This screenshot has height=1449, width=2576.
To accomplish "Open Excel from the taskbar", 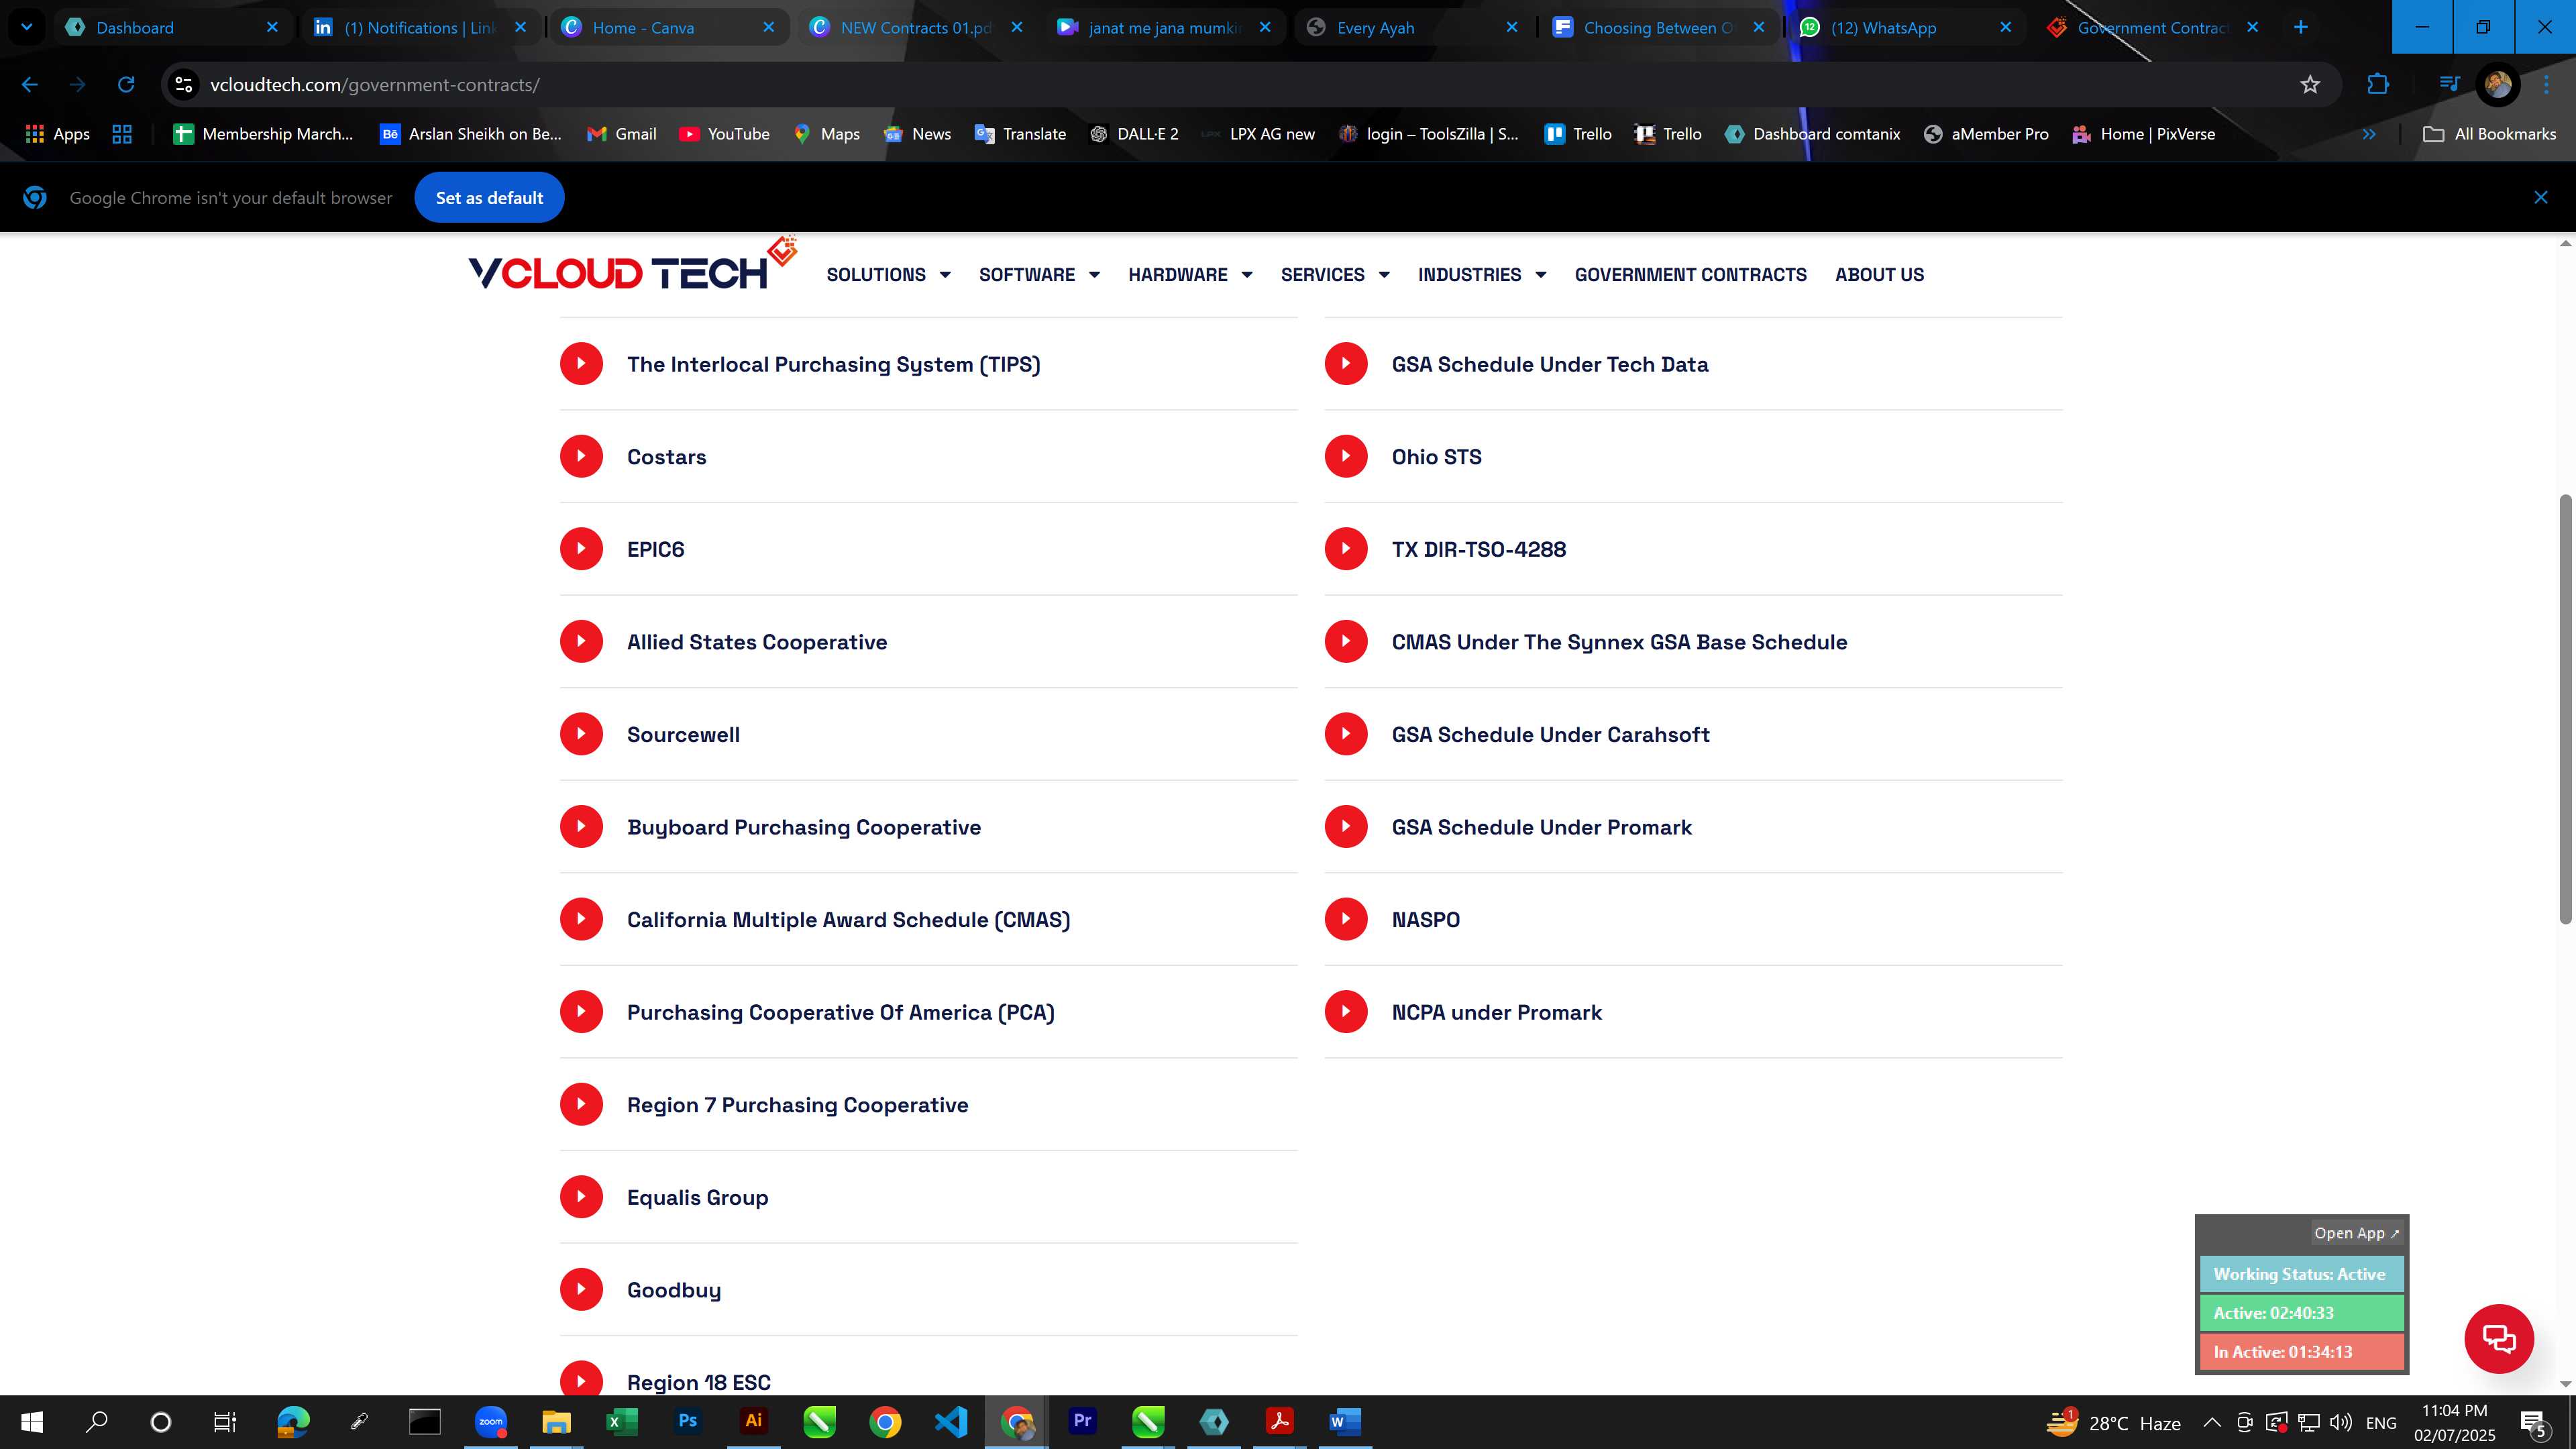I will [x=622, y=1421].
